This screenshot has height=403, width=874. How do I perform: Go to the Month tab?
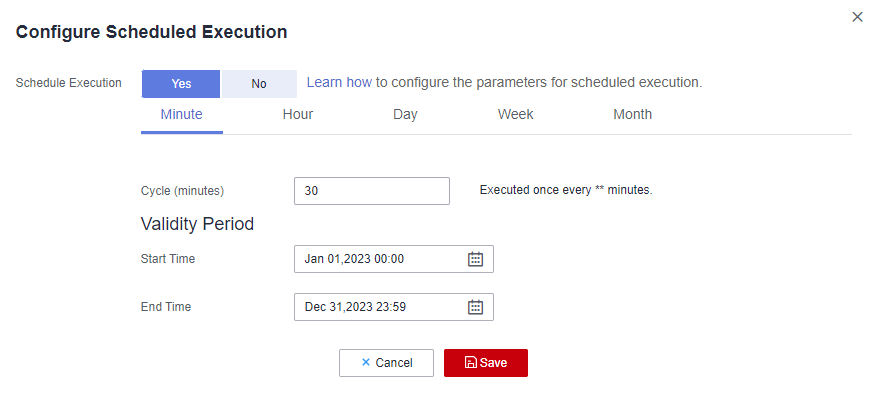[632, 114]
